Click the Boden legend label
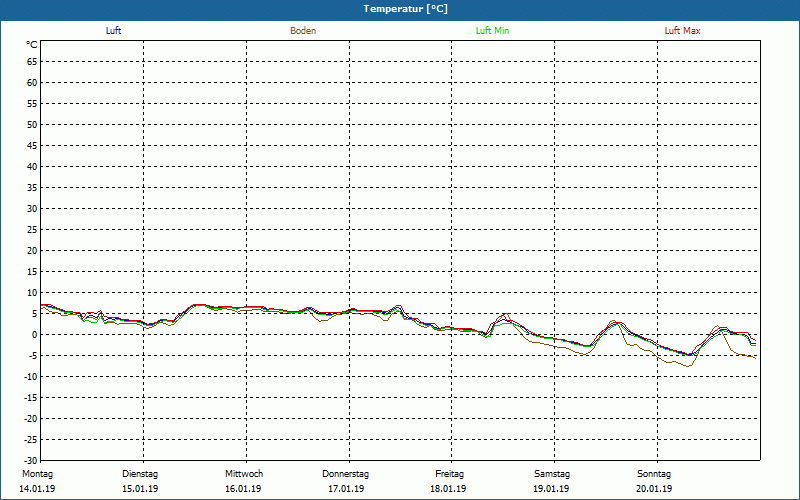This screenshot has width=800, height=500. click(303, 31)
